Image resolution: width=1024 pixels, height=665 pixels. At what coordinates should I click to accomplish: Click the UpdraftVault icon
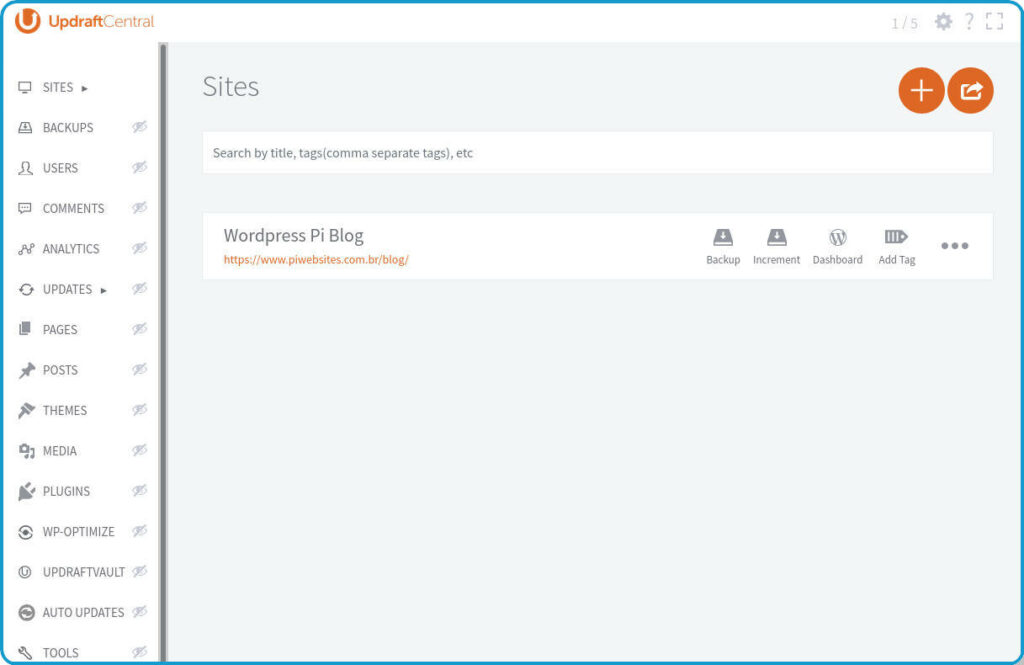click(25, 572)
